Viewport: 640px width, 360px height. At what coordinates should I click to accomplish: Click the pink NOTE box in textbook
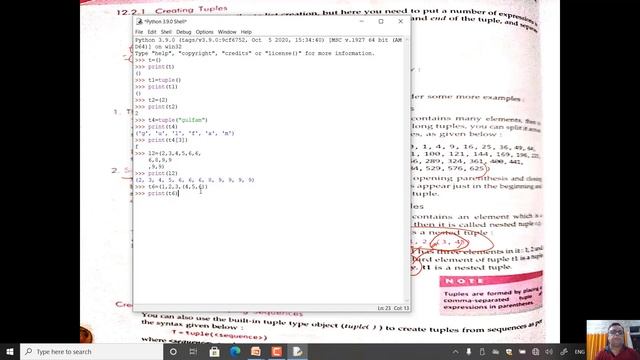(x=491, y=294)
